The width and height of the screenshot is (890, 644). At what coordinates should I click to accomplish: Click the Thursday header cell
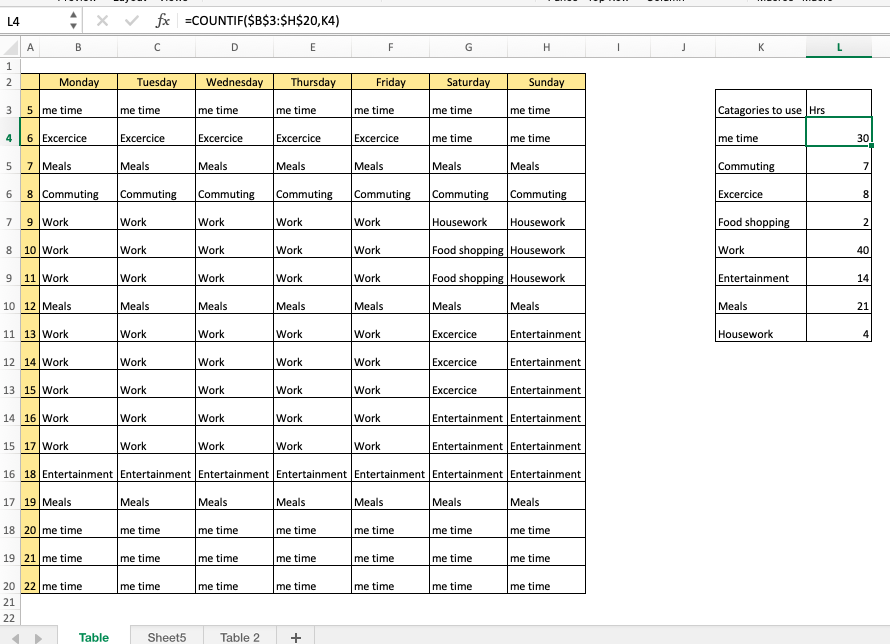coord(313,82)
